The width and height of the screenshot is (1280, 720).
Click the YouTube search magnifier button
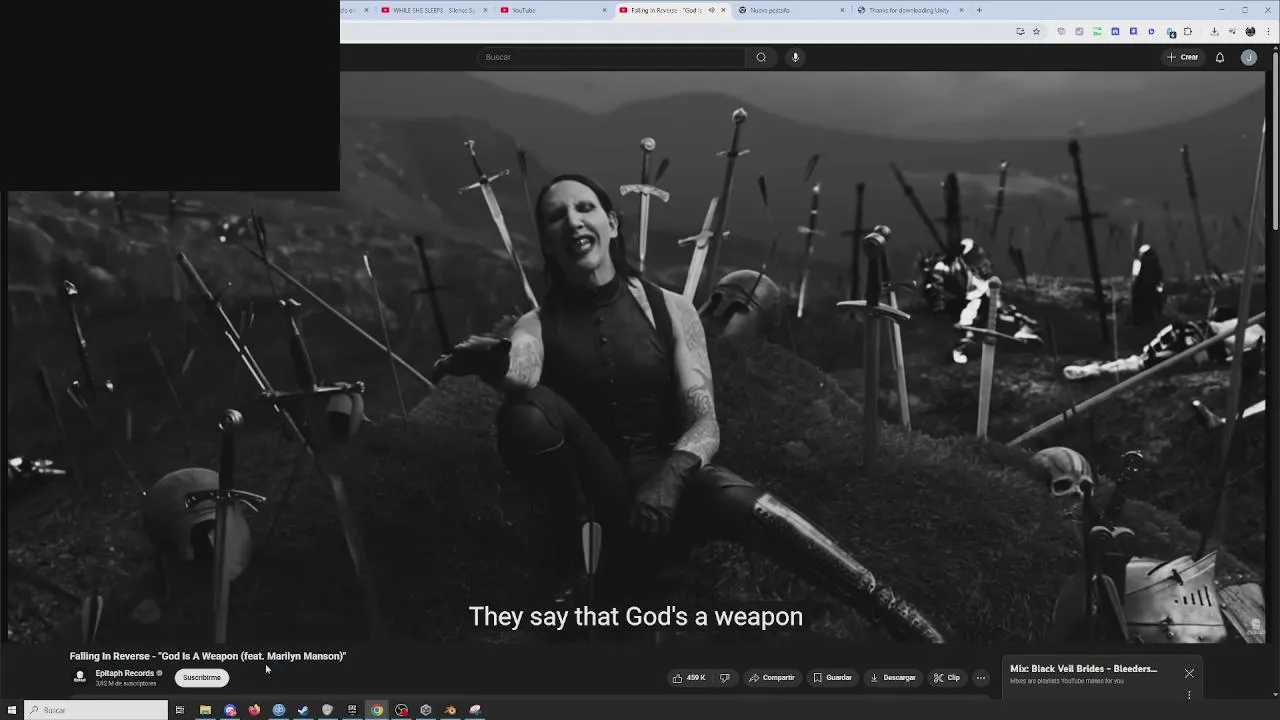coord(761,57)
